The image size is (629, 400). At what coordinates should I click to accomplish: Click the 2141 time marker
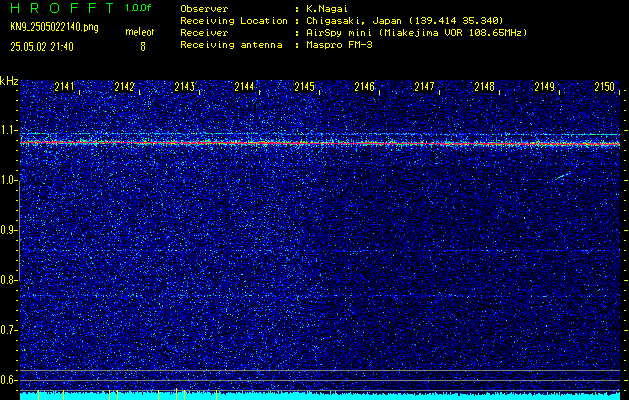click(x=64, y=87)
